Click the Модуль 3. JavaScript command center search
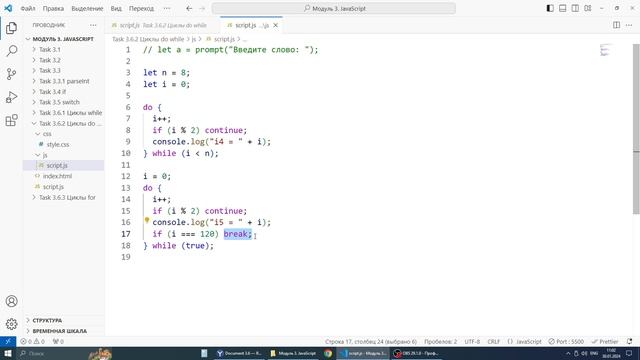The width and height of the screenshot is (640, 360). (334, 8)
